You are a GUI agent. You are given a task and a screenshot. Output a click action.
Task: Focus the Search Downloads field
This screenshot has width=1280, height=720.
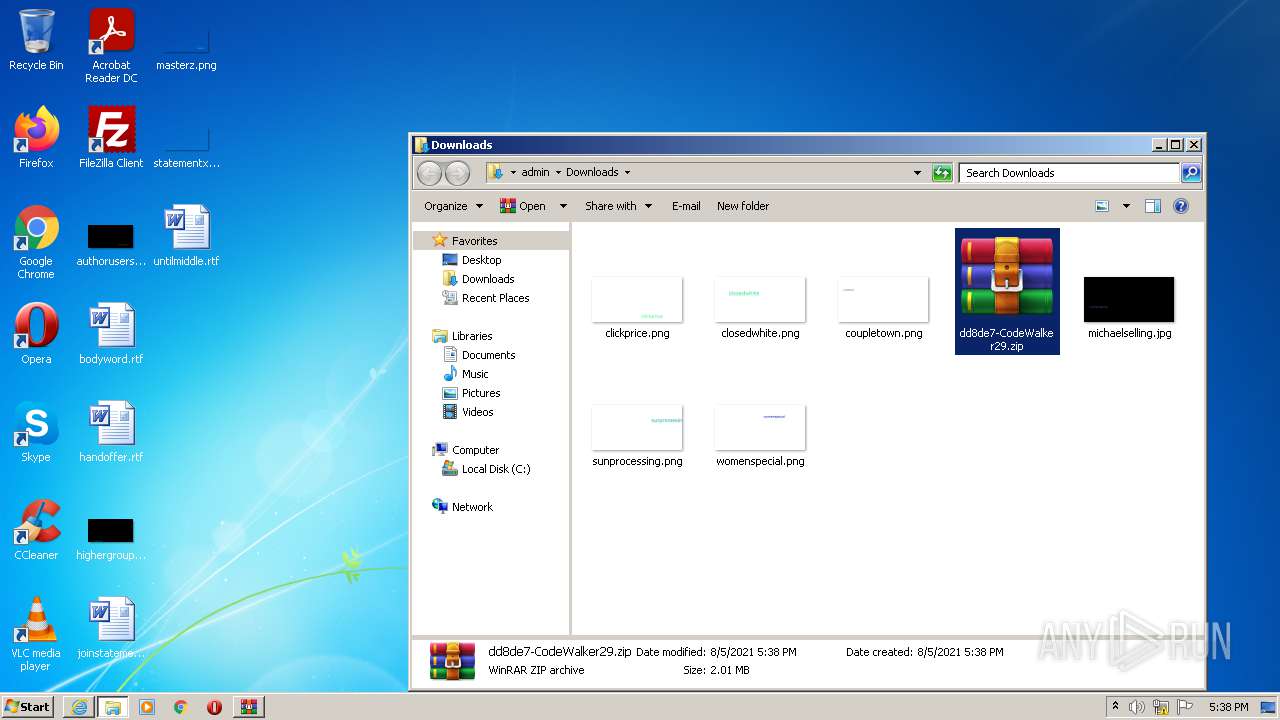(1069, 173)
